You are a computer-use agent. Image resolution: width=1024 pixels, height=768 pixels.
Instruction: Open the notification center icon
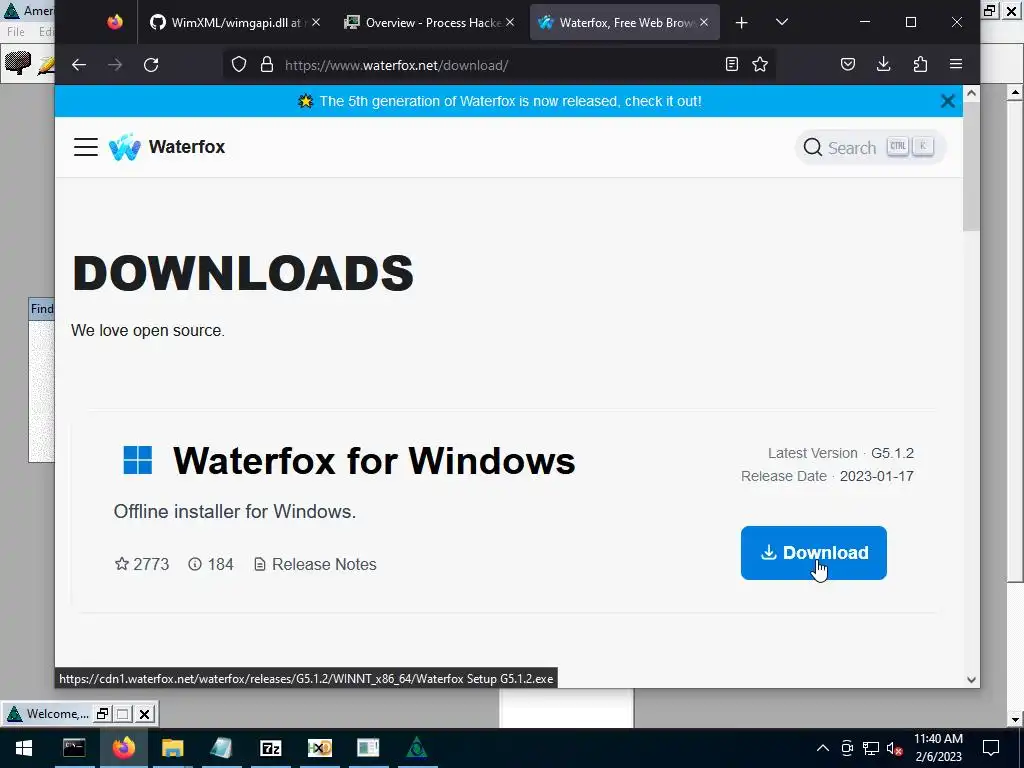pyautogui.click(x=991, y=748)
